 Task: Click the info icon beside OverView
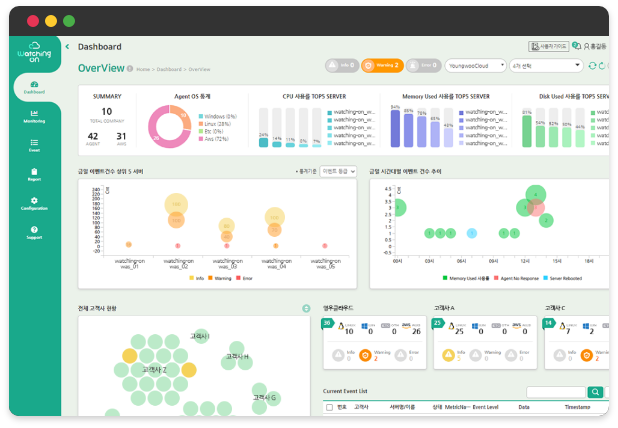130,68
